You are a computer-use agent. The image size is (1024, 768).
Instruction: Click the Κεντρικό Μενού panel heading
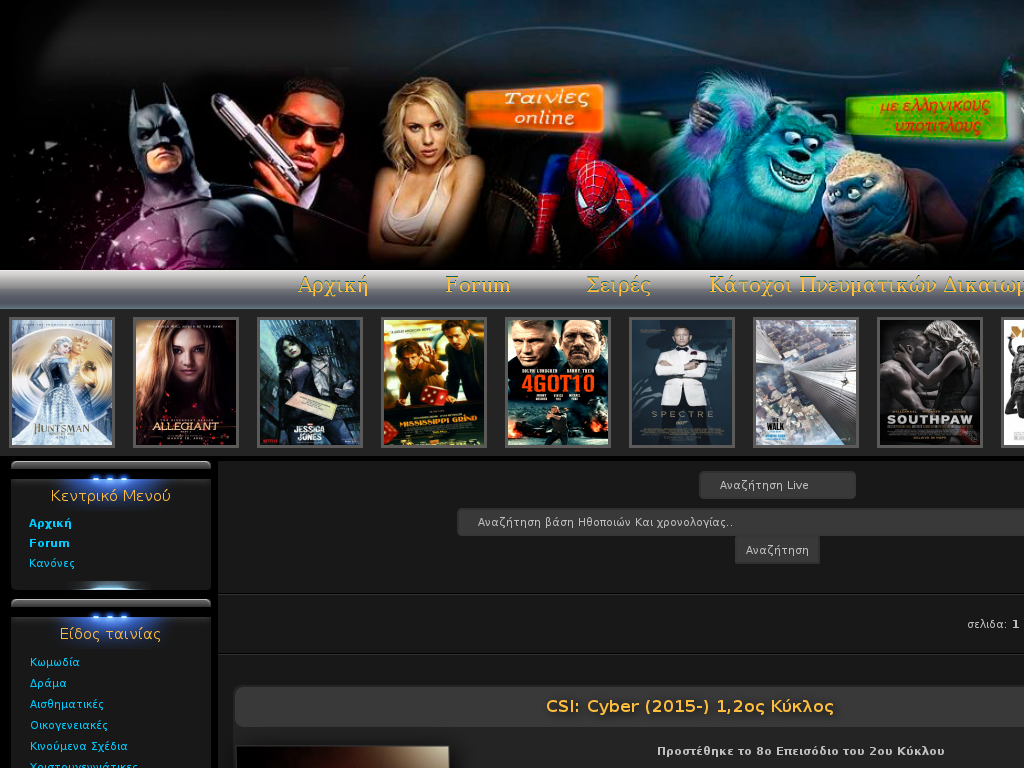[110, 496]
